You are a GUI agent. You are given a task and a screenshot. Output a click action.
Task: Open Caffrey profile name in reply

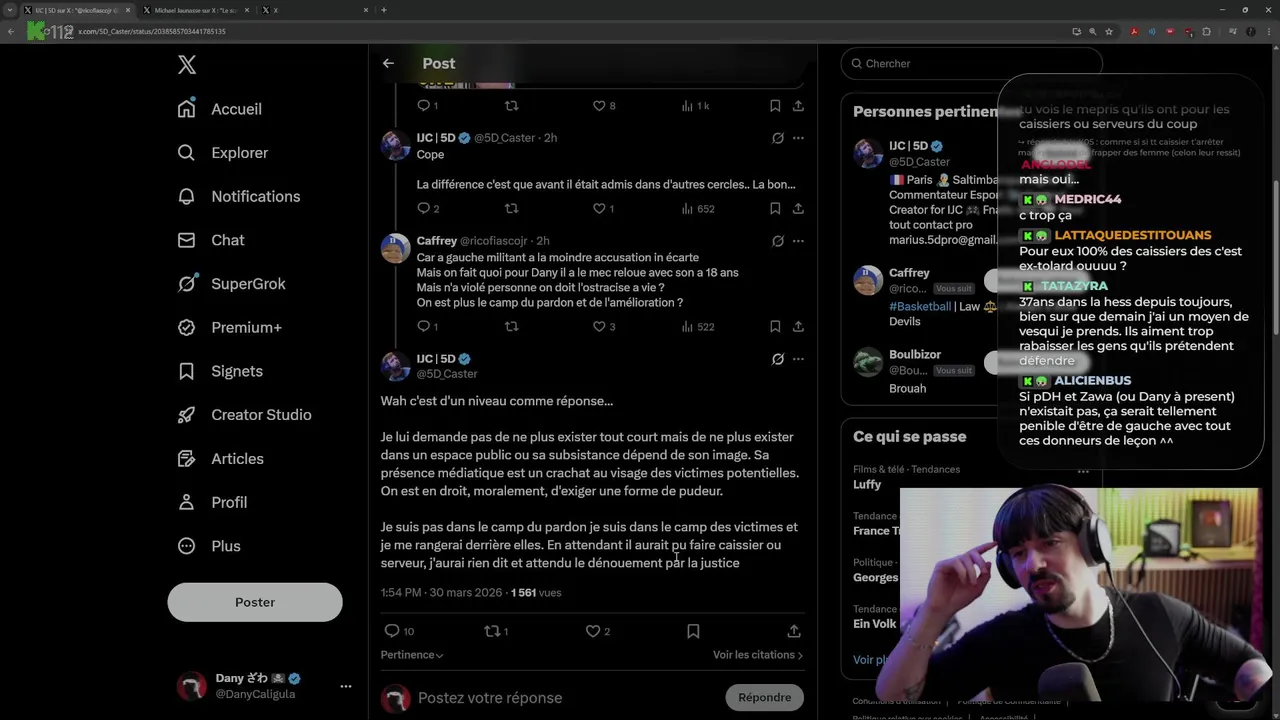(x=436, y=241)
